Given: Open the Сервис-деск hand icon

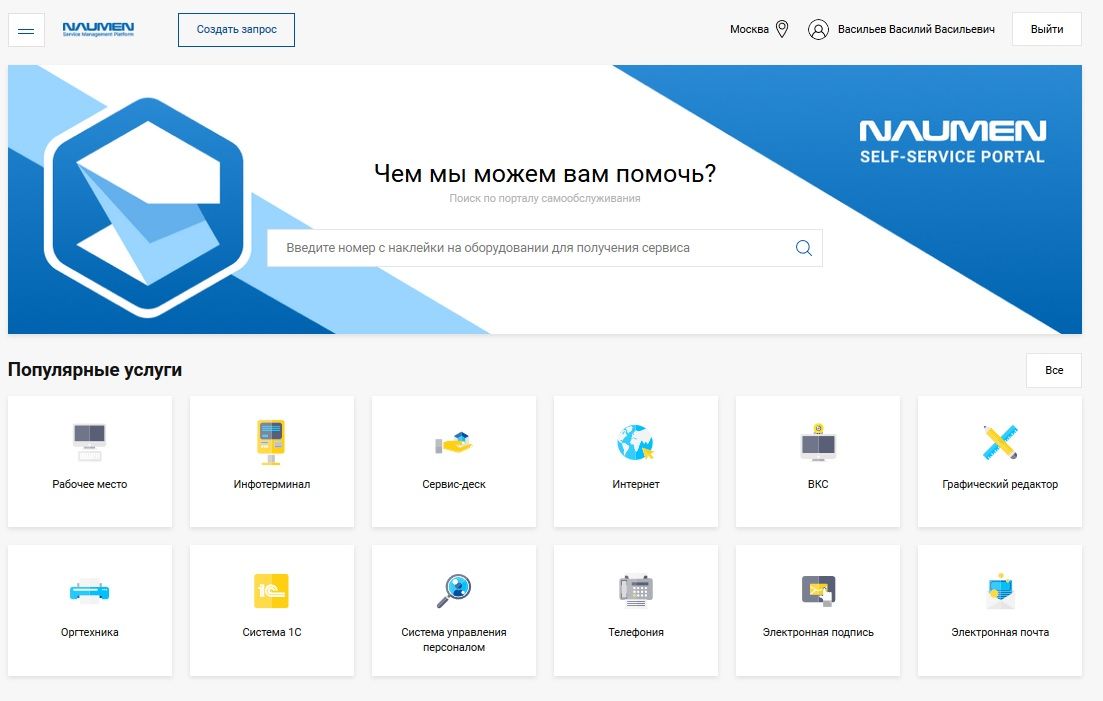Looking at the screenshot, I should 453,442.
